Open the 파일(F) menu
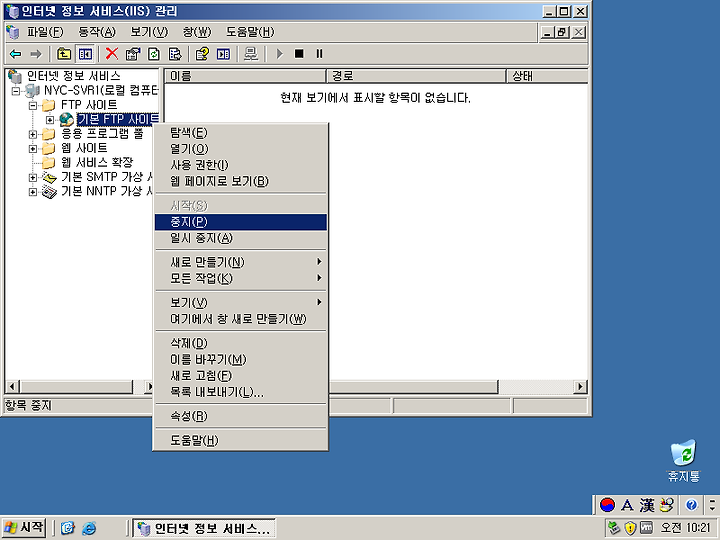This screenshot has width=720, height=540. pyautogui.click(x=45, y=32)
